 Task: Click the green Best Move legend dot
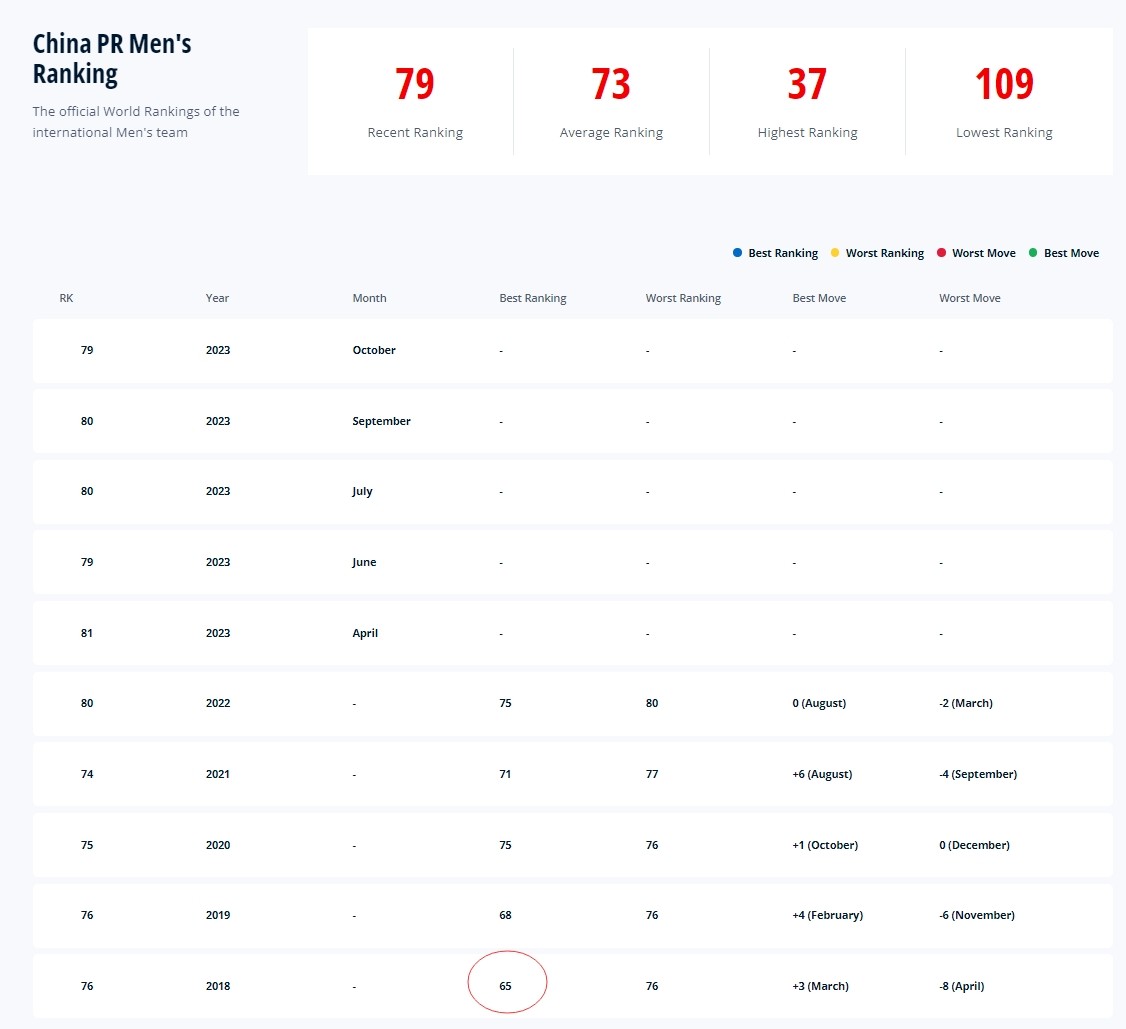pos(1033,253)
